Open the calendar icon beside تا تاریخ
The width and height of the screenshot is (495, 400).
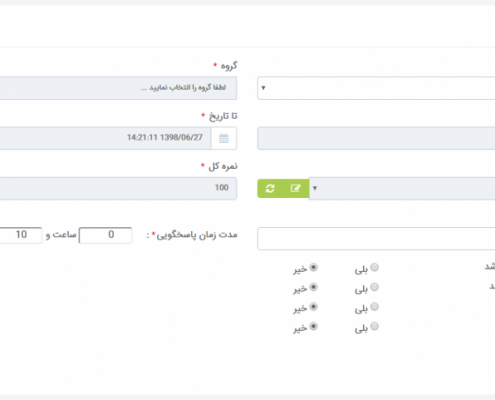click(x=224, y=138)
